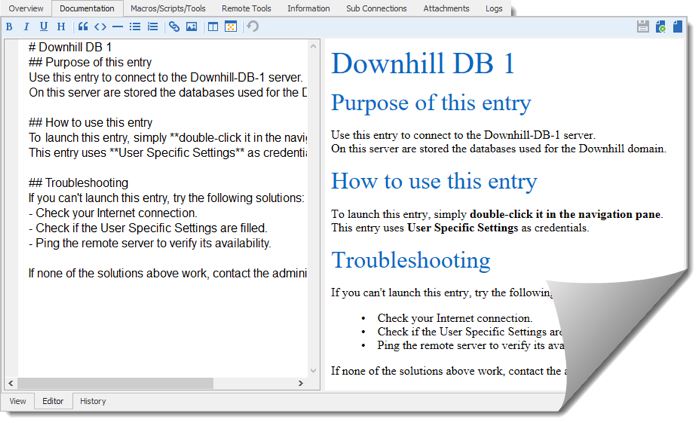699x423 pixels.
Task: Apply italic formatting with the I icon
Action: pyautogui.click(x=26, y=27)
